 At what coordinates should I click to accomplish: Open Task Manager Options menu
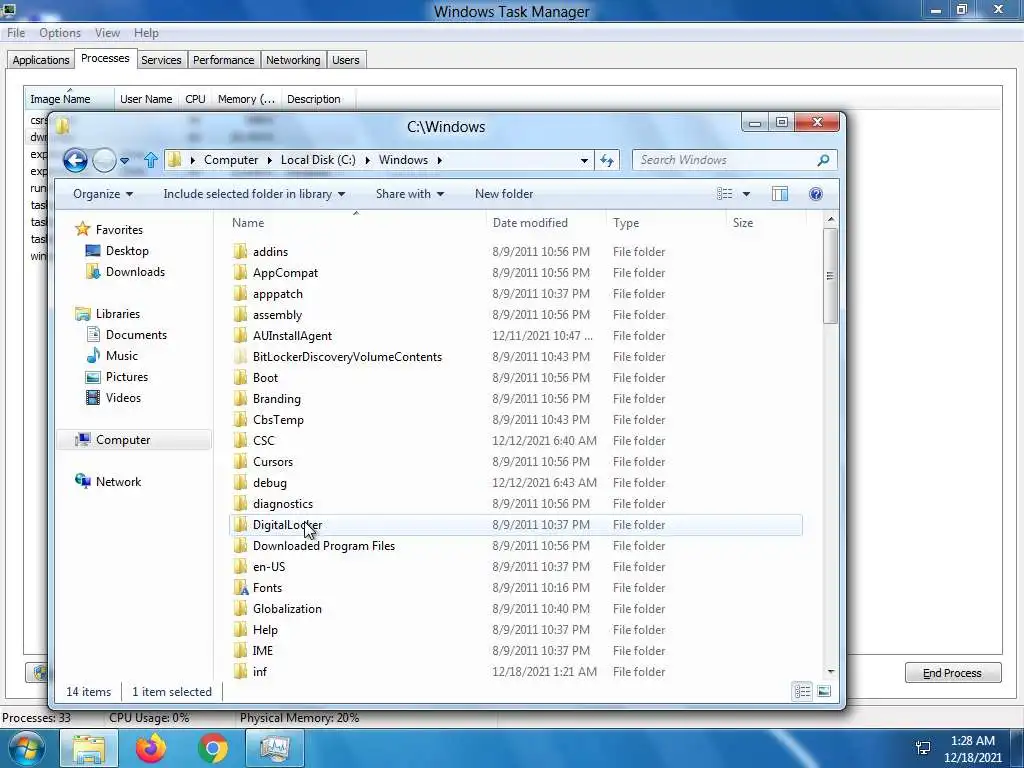coord(59,33)
